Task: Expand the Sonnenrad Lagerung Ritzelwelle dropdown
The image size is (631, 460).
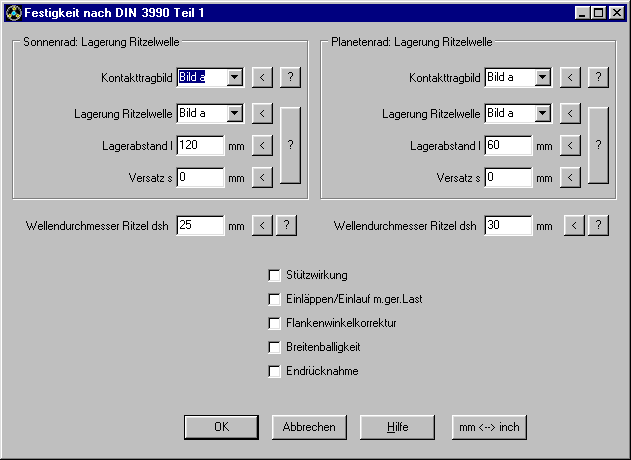Action: tap(234, 113)
